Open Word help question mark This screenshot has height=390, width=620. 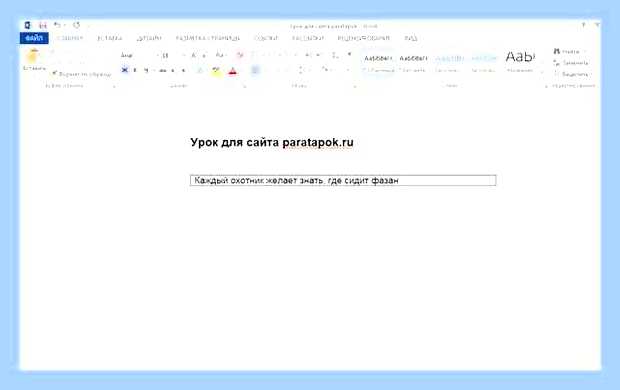(x=583, y=25)
